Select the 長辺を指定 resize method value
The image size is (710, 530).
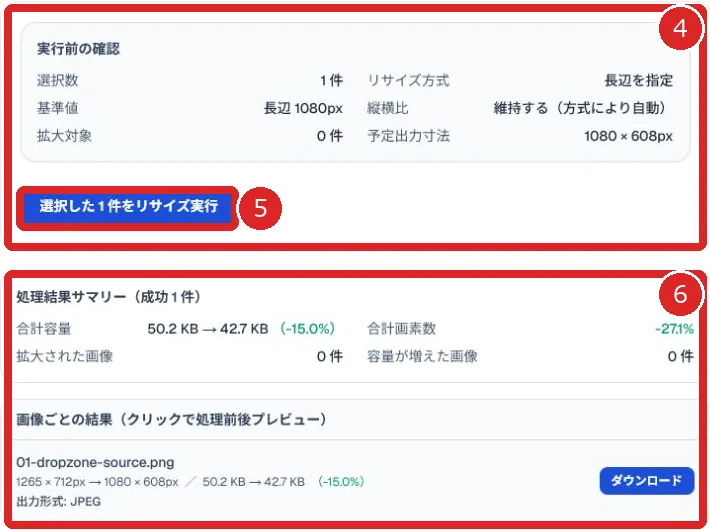pyautogui.click(x=638, y=81)
